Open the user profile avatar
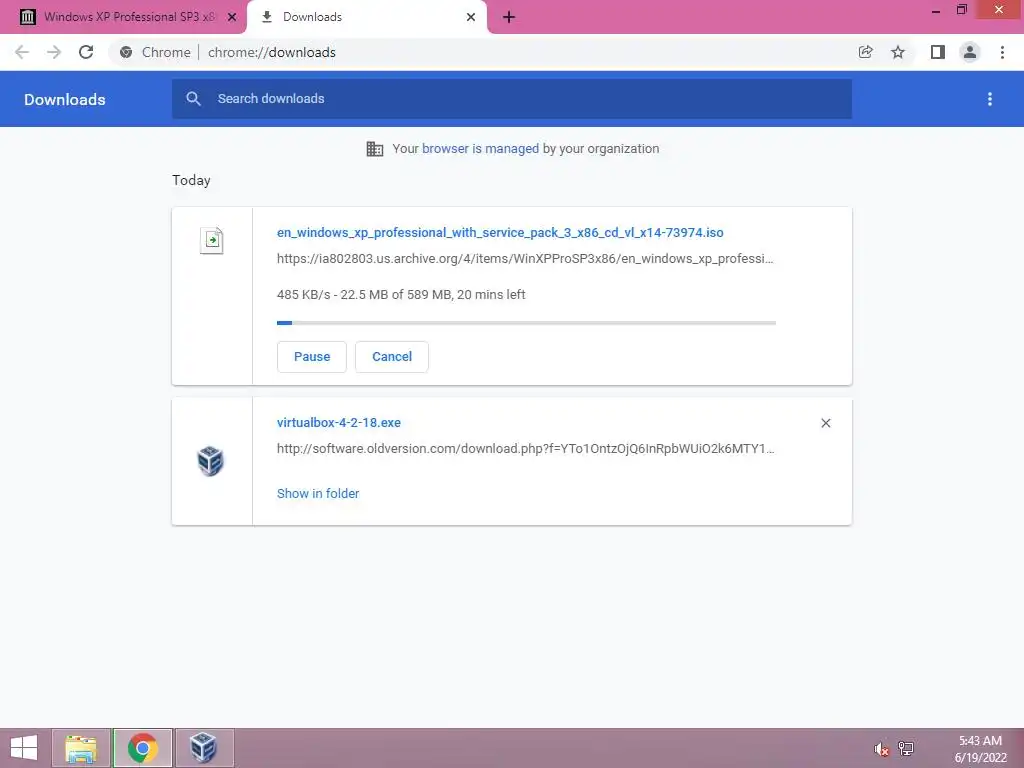This screenshot has width=1024, height=768. 970,52
